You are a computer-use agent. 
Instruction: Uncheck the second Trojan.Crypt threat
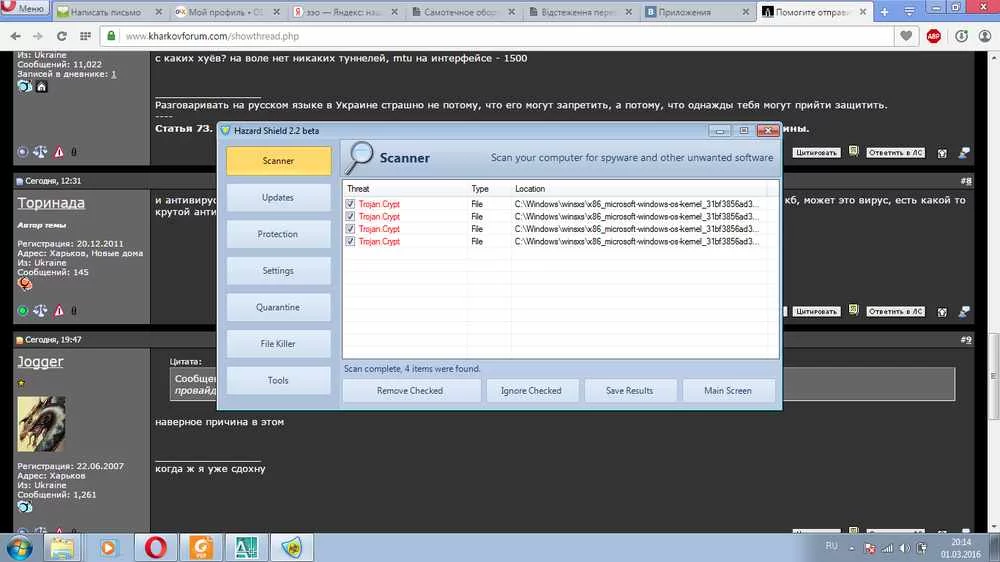(350, 216)
